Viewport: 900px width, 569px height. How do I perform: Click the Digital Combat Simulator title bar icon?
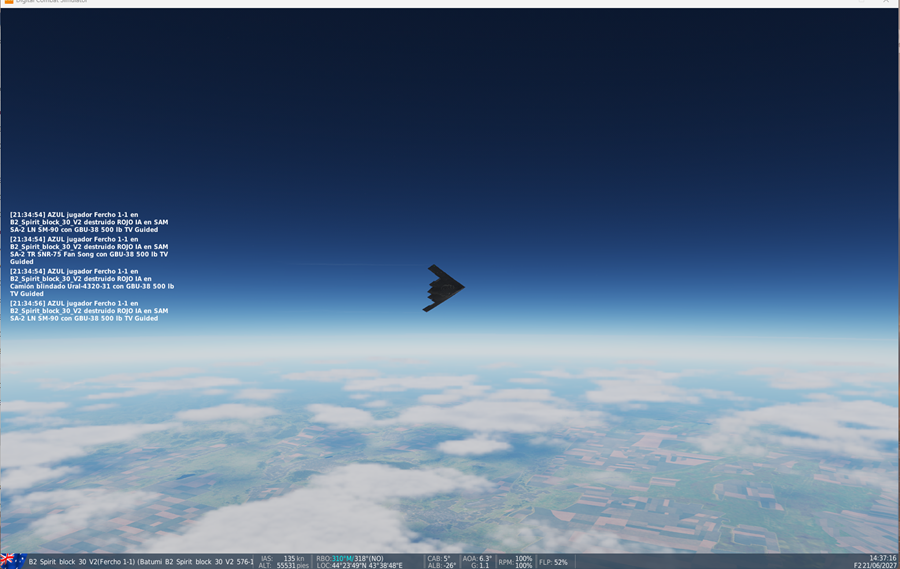click(7, 2)
